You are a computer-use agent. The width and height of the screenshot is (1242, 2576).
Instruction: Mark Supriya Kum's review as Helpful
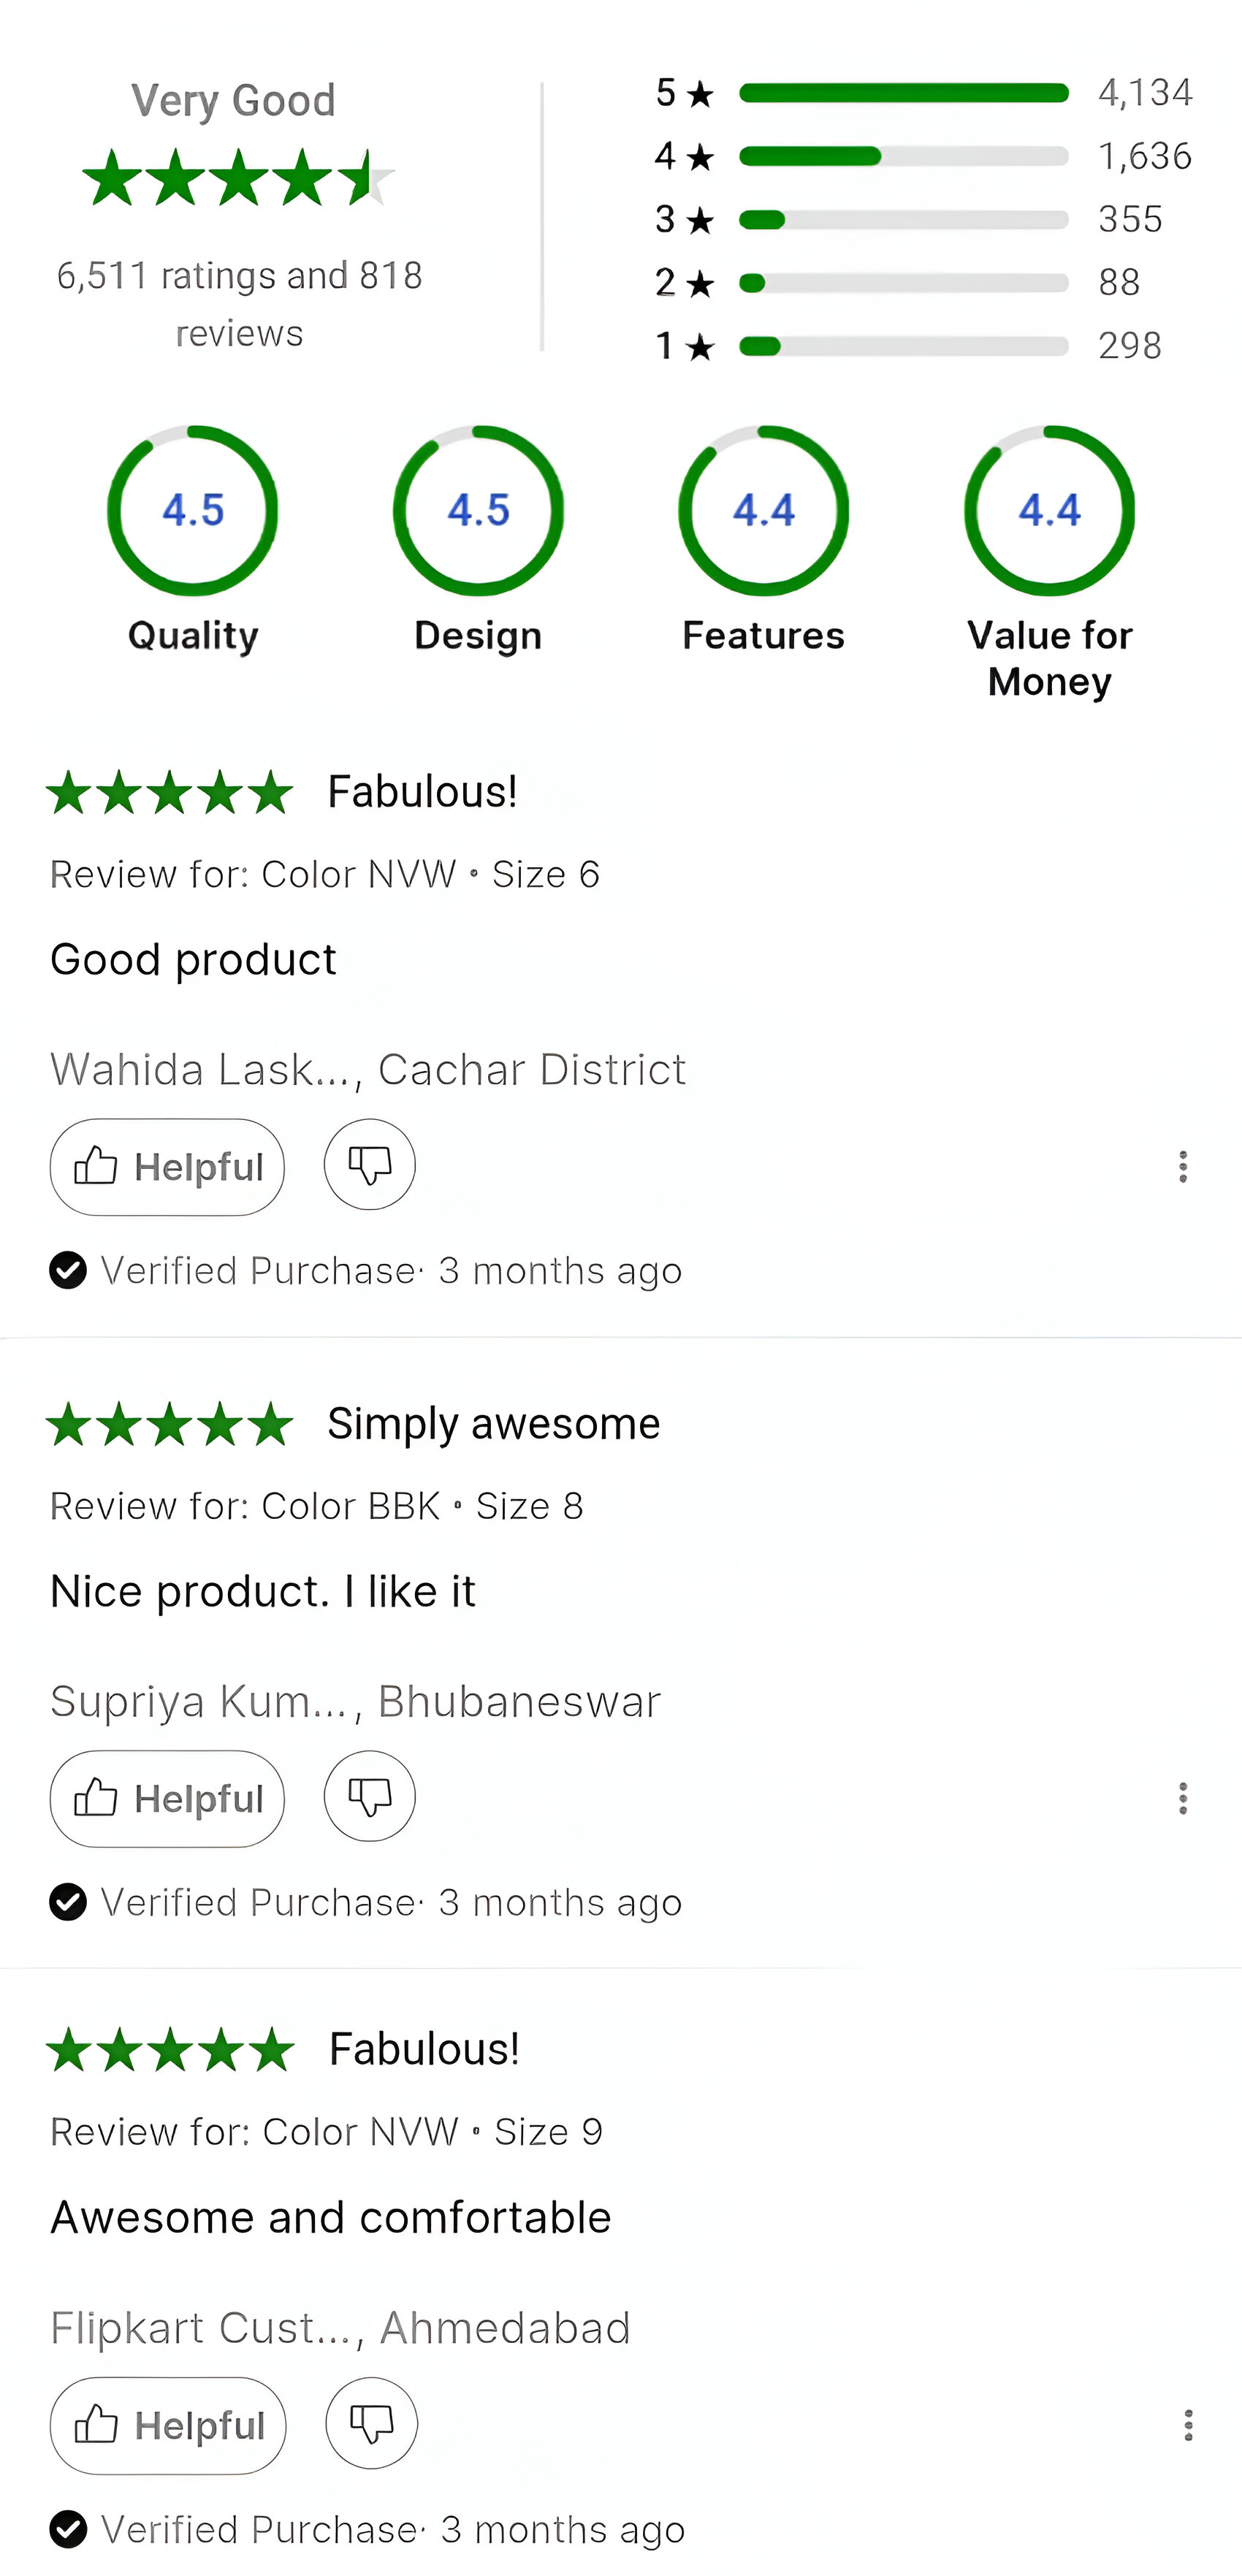pos(167,1798)
